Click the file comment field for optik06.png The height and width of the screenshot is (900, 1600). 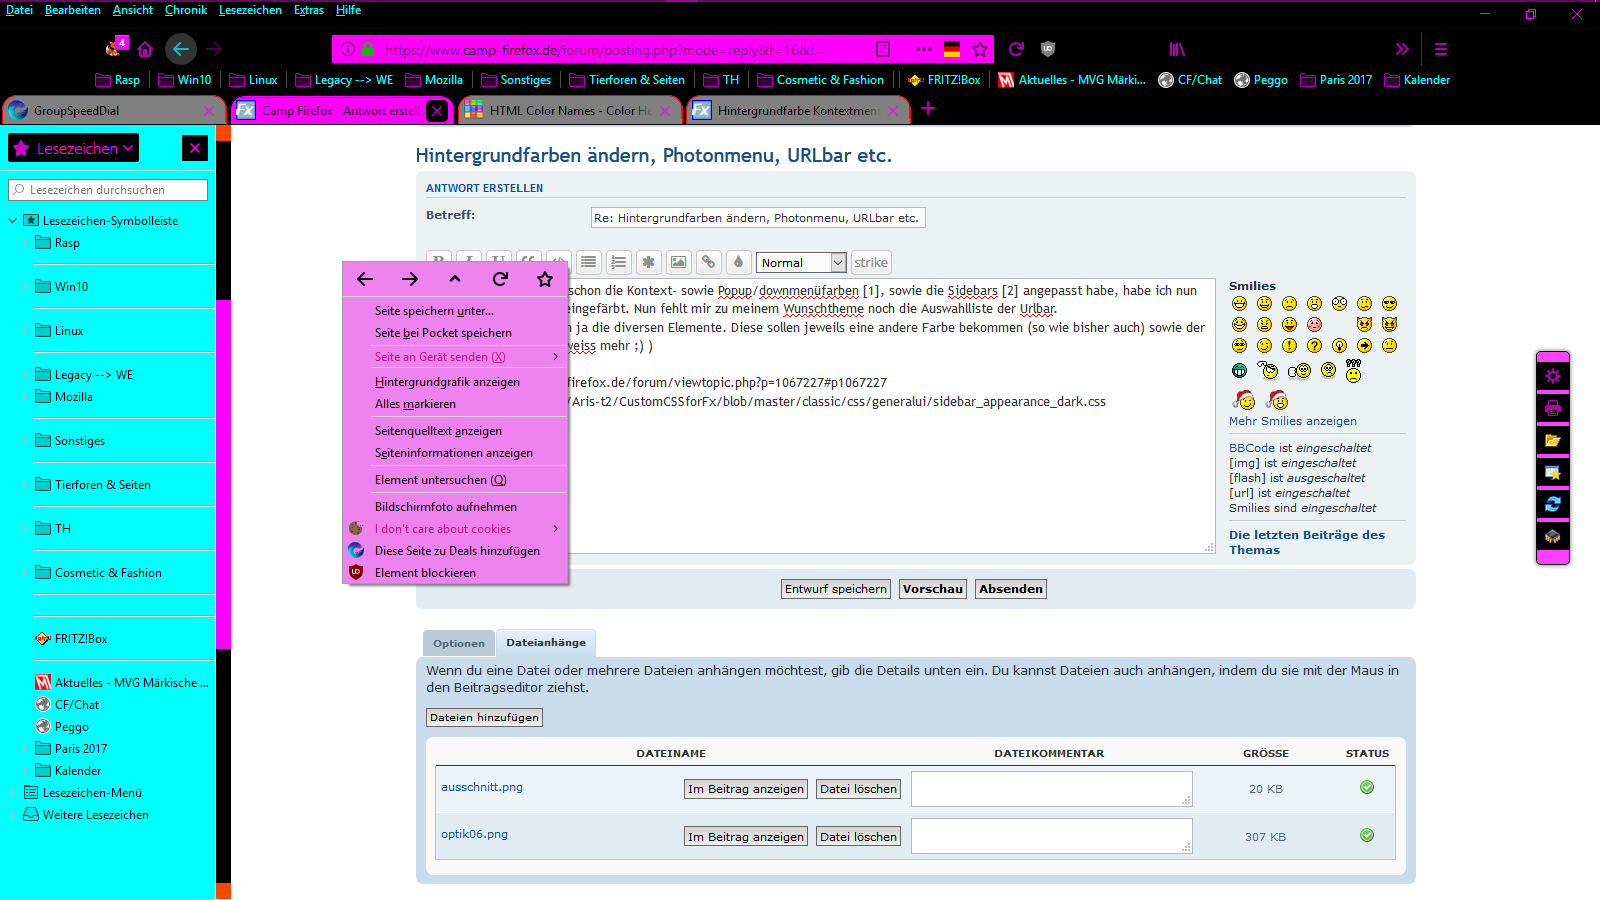[1052, 836]
